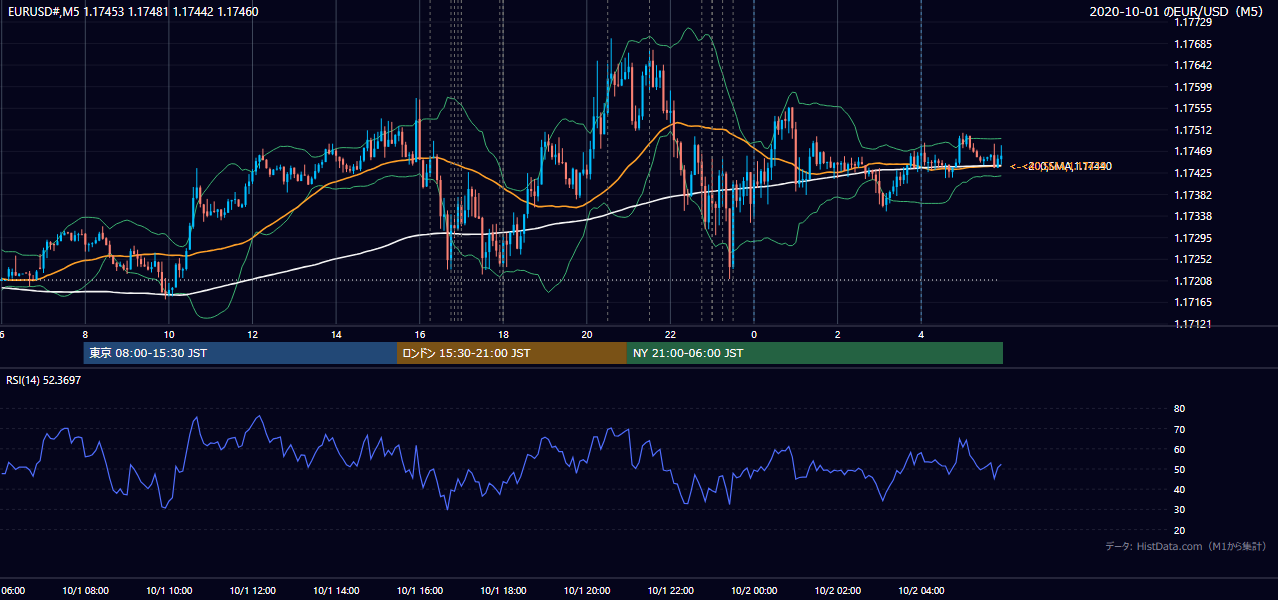Click the 1.17338 price axis label
Screen dimensions: 1278x600
[1194, 216]
